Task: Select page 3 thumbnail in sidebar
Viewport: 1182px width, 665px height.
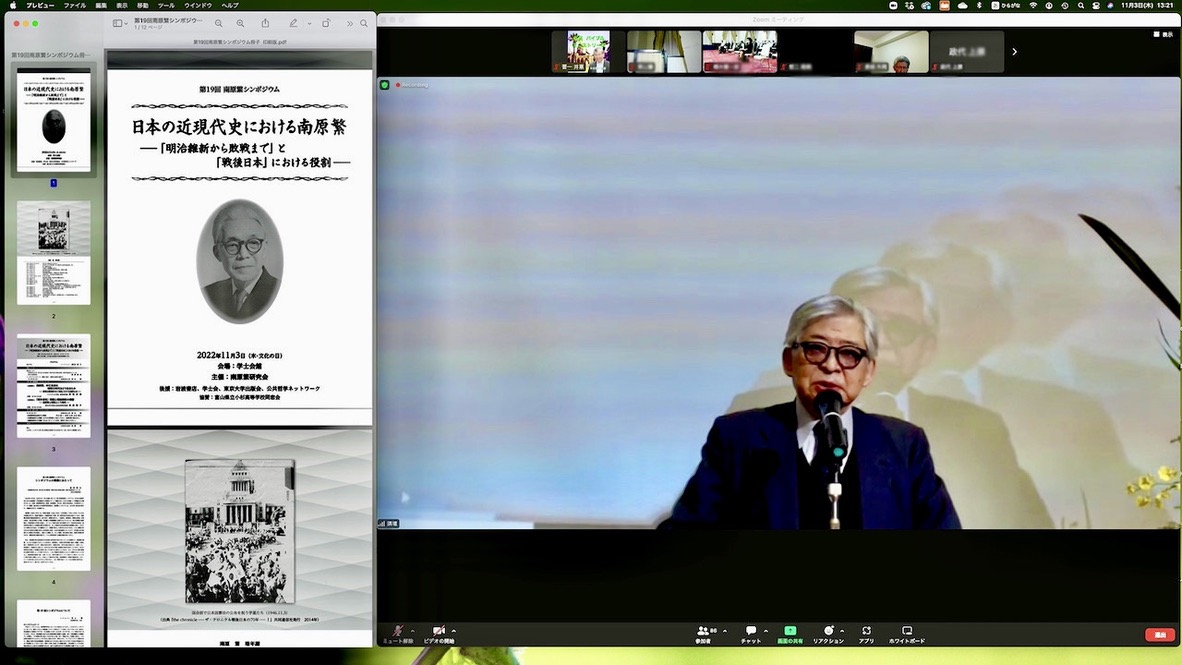Action: tap(54, 385)
